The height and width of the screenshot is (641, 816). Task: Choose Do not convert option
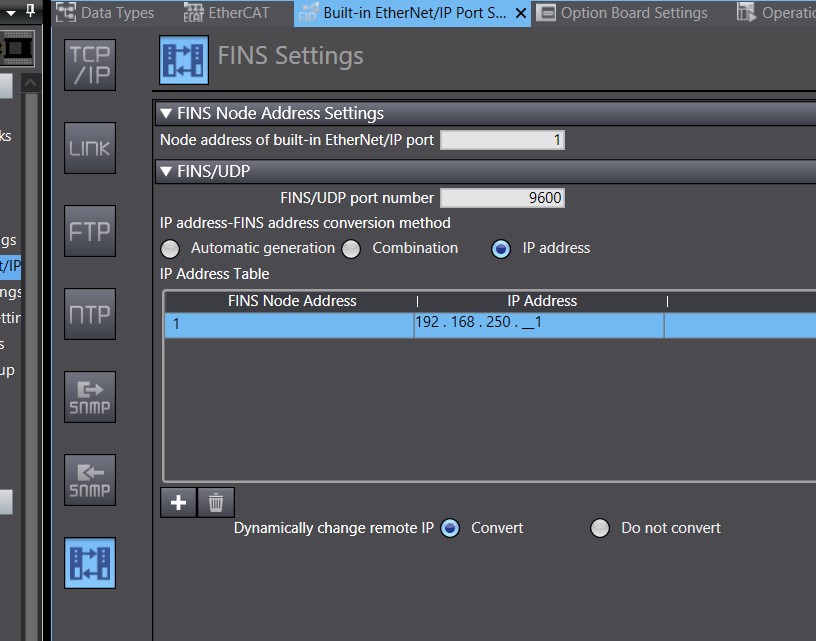click(600, 529)
